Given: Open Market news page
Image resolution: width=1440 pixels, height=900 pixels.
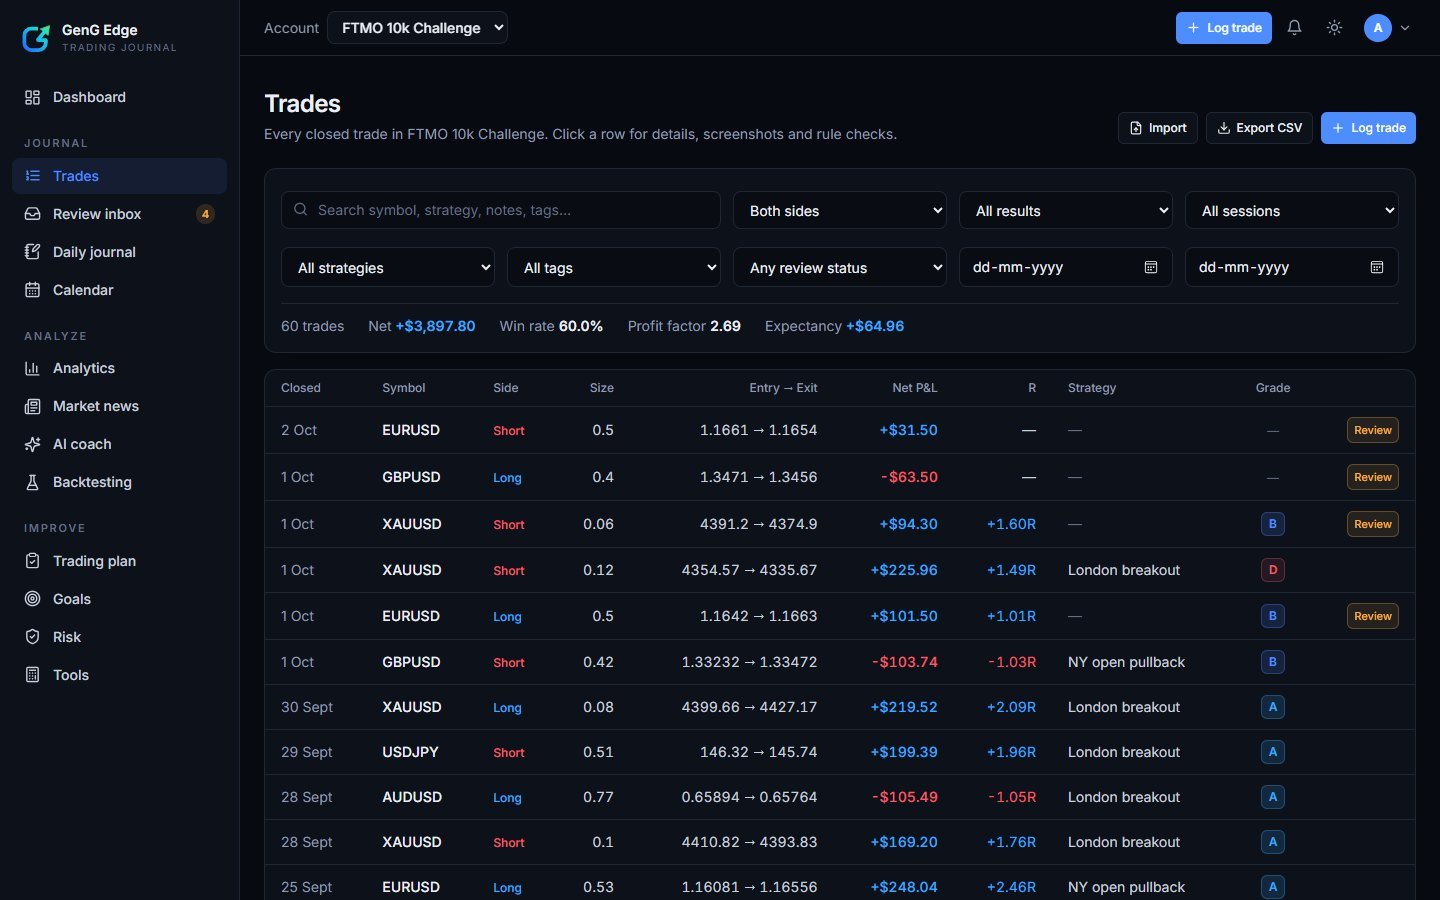Looking at the screenshot, I should coord(119,406).
